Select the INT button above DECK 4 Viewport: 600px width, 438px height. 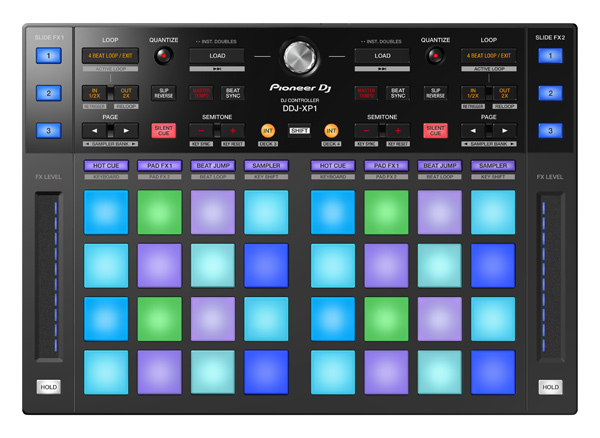click(x=331, y=130)
